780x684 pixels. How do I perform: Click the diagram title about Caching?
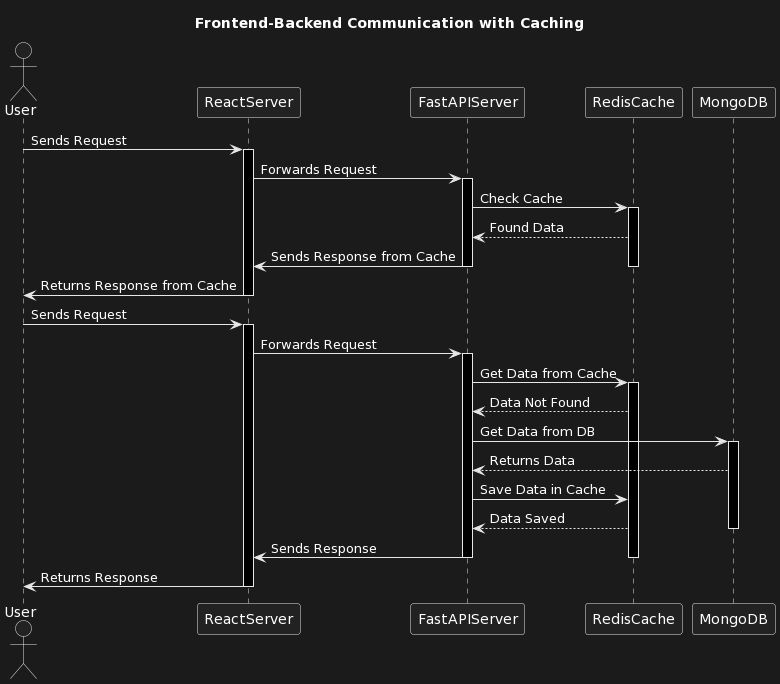389,23
